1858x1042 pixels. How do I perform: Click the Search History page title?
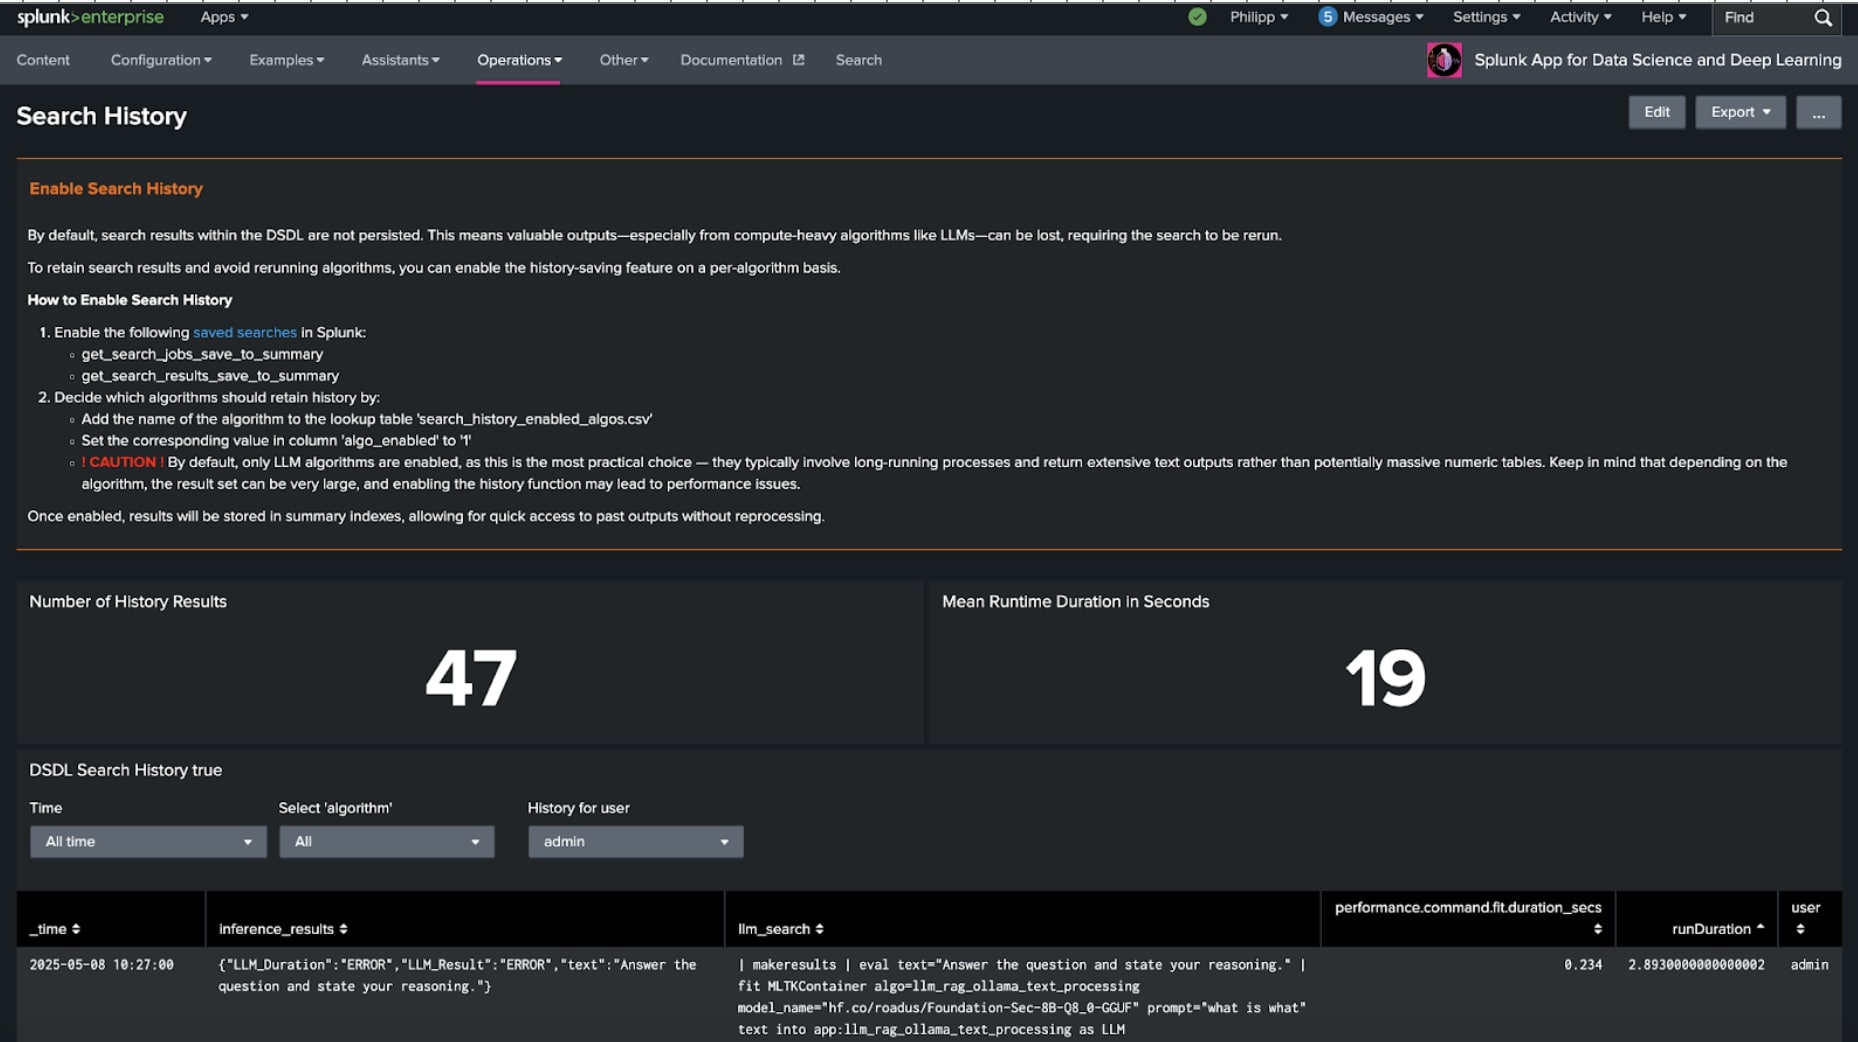pos(101,116)
